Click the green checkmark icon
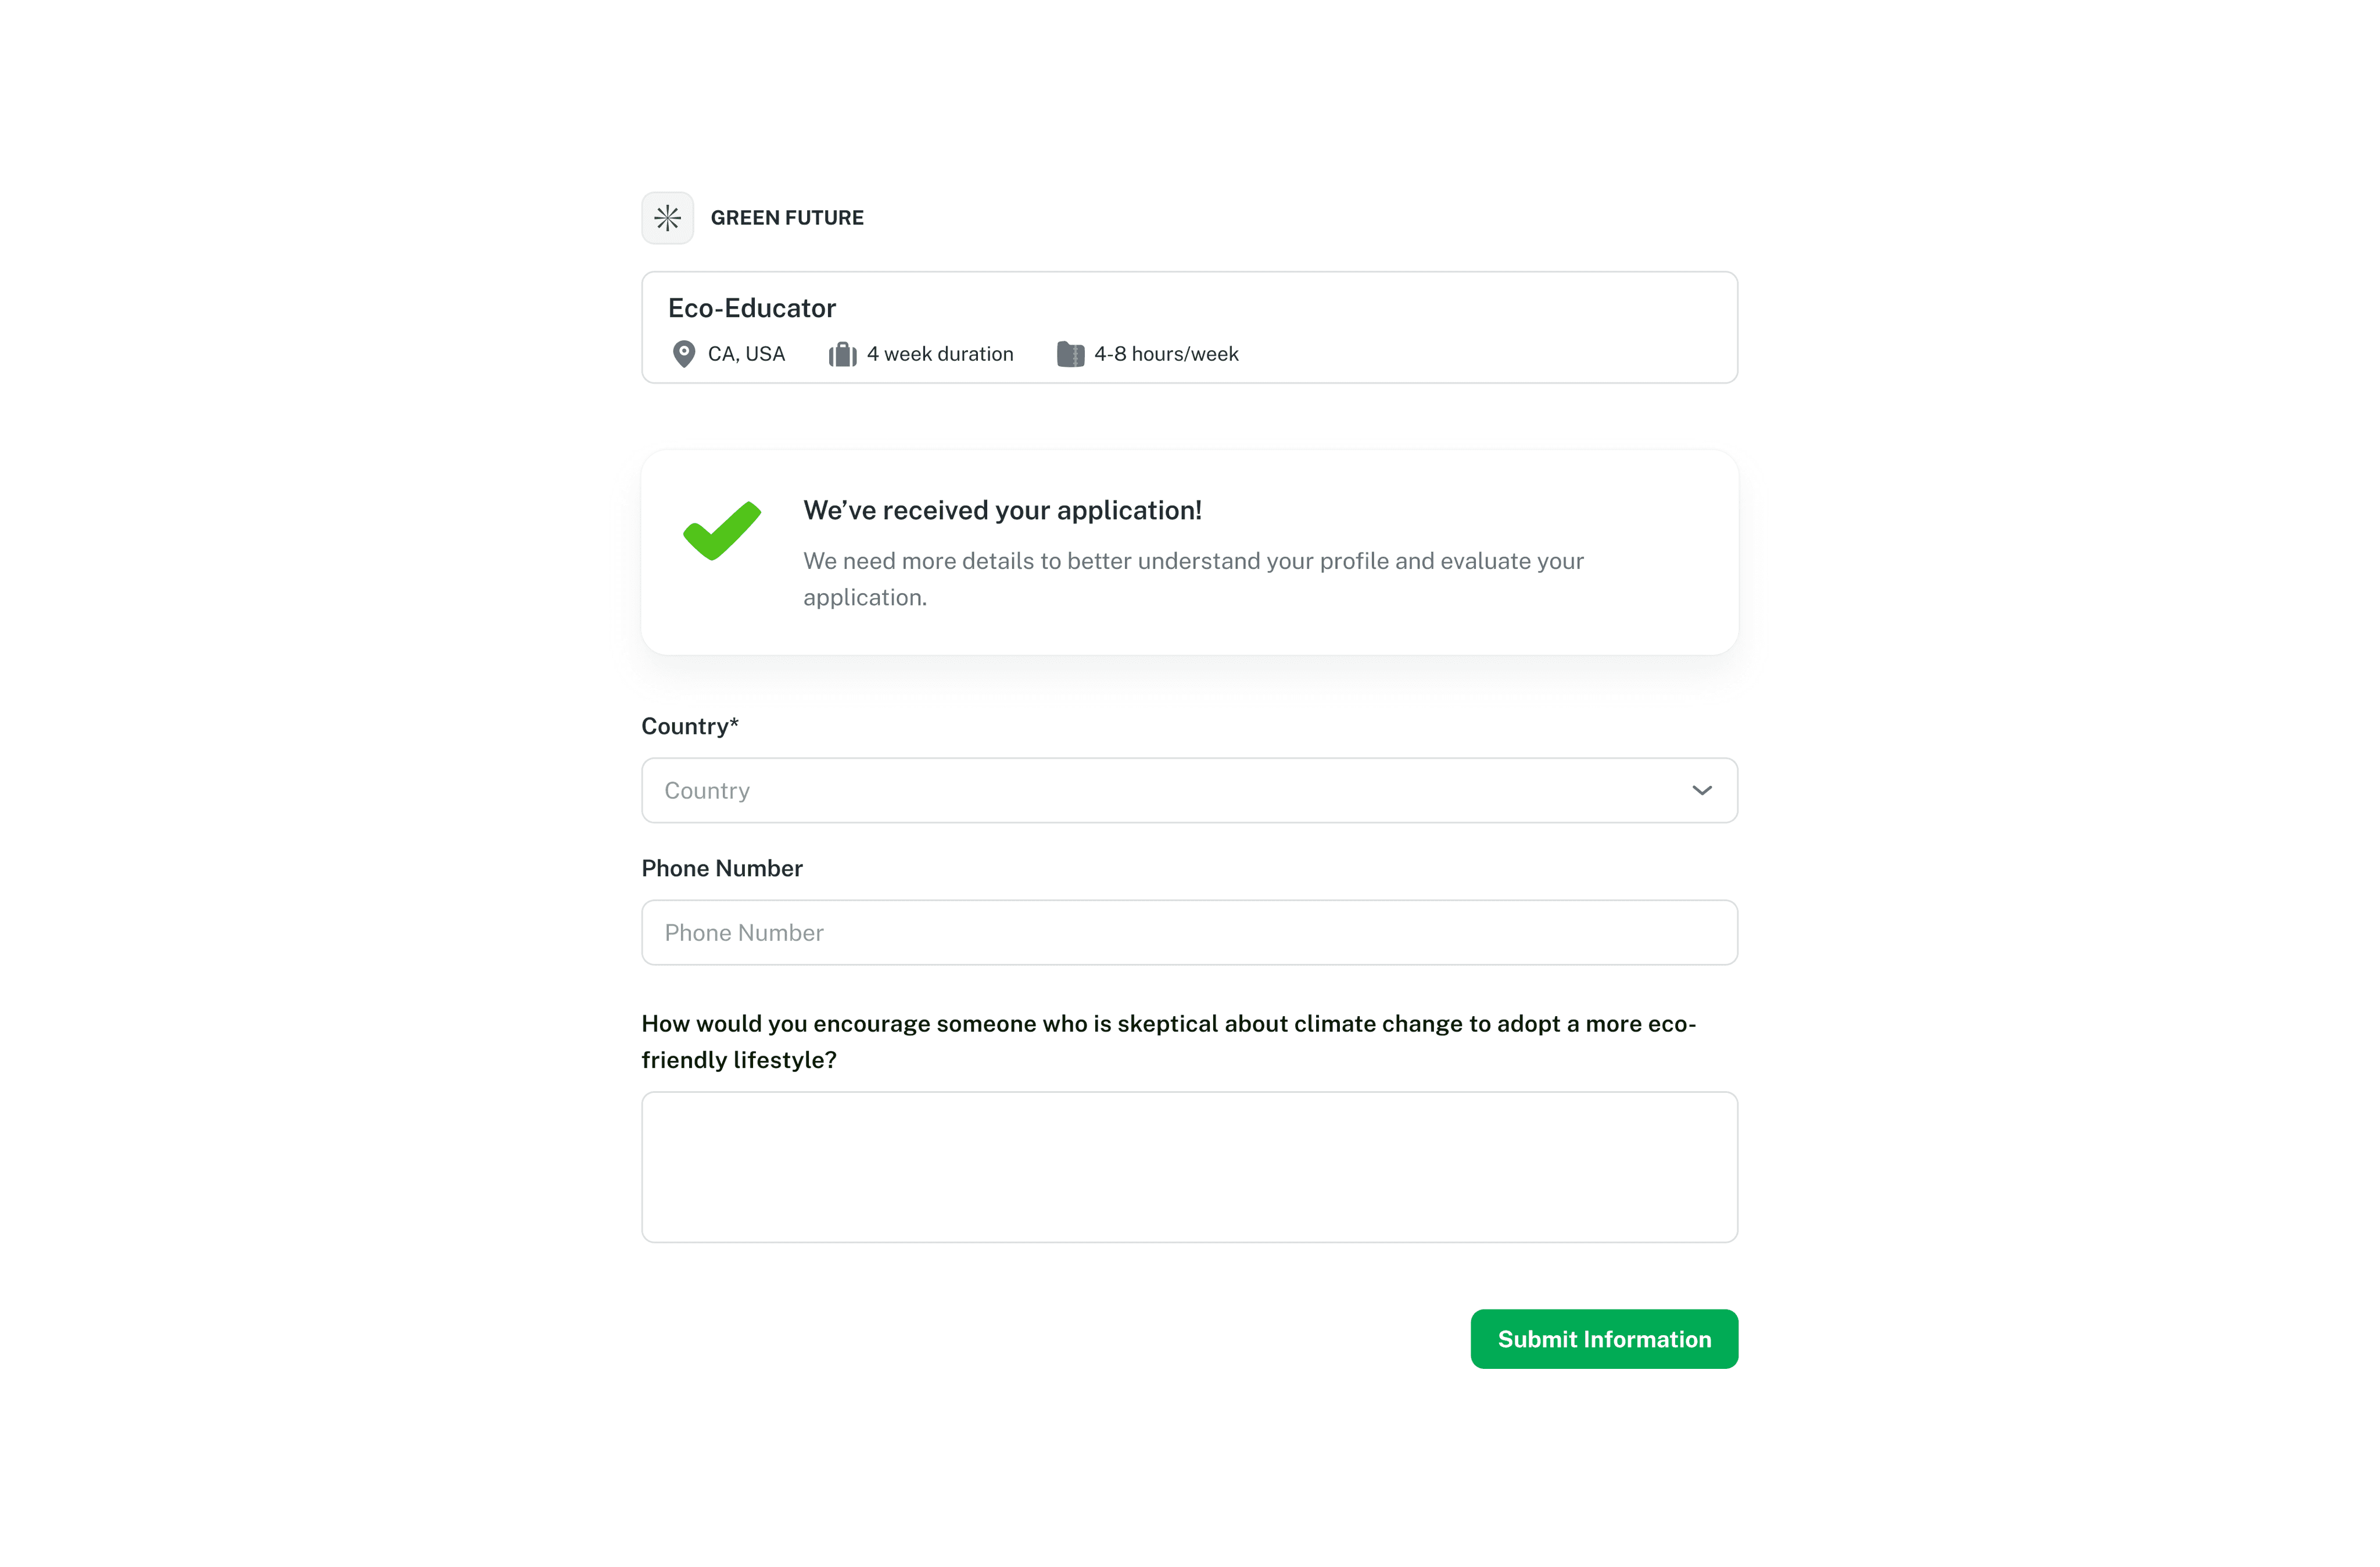Viewport: 2380px width, 1567px height. [x=722, y=530]
